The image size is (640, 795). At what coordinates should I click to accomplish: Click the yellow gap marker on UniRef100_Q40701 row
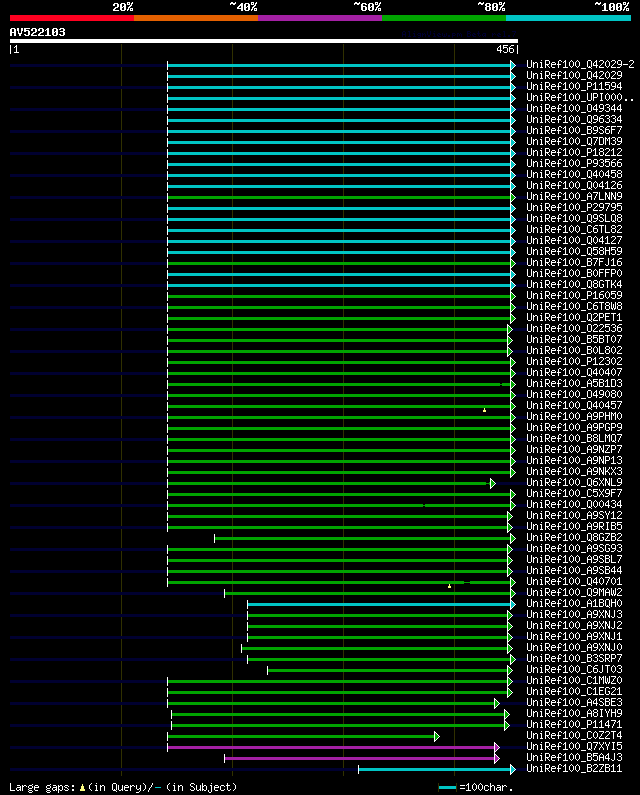pos(449,586)
